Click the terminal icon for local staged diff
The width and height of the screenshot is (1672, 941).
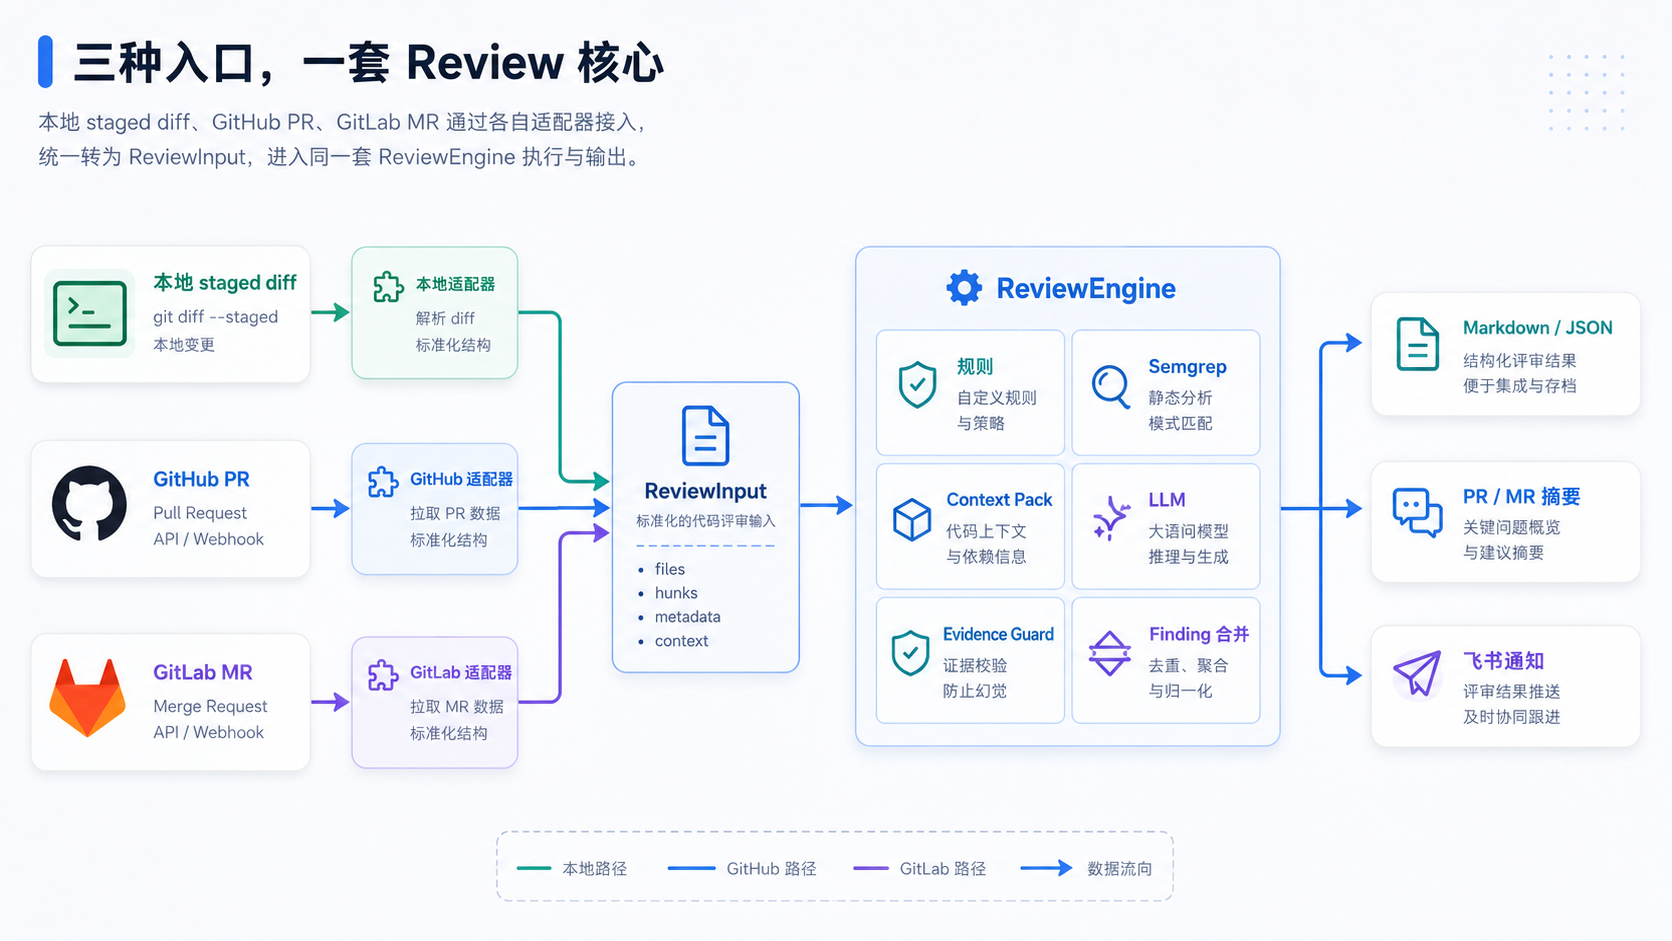click(x=90, y=313)
